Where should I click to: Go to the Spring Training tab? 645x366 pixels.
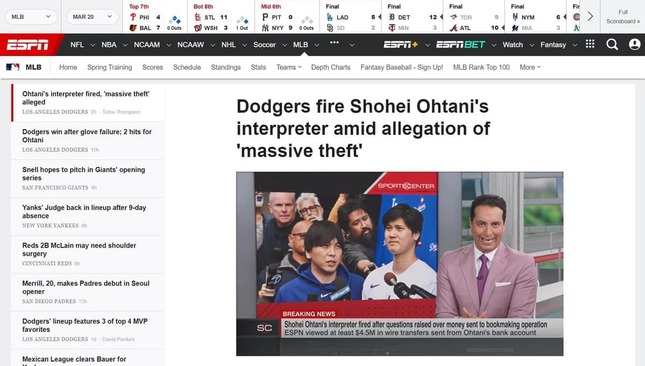click(x=109, y=67)
